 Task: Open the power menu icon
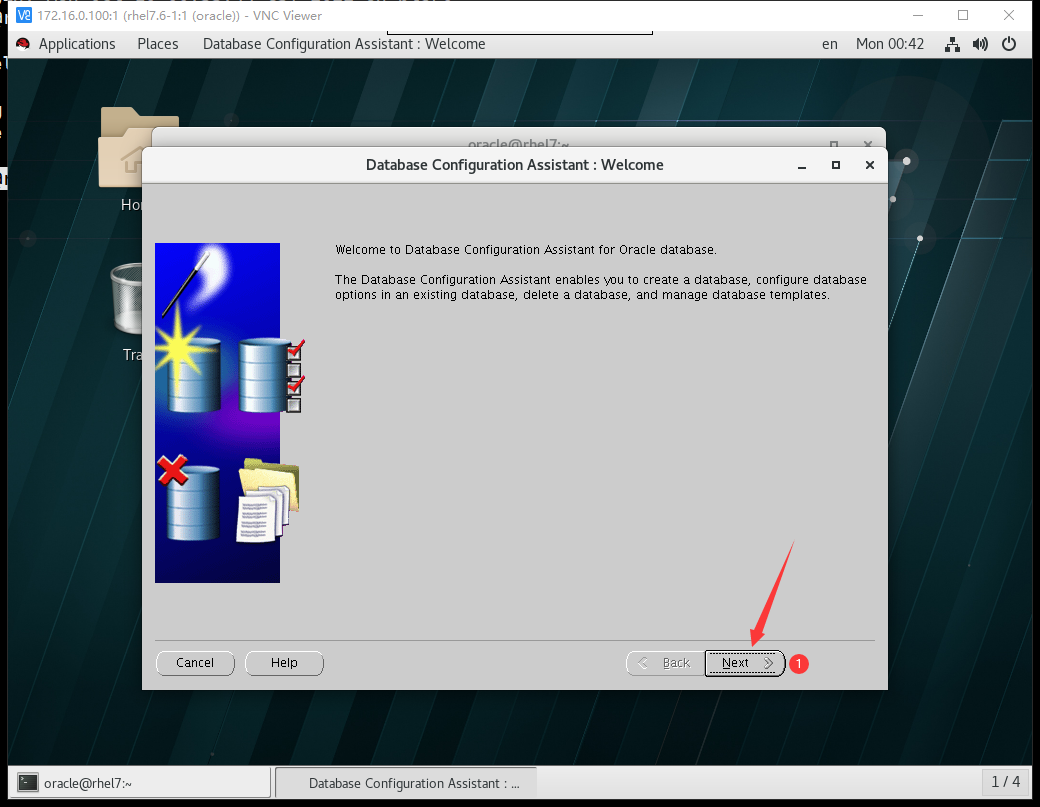tap(1009, 44)
